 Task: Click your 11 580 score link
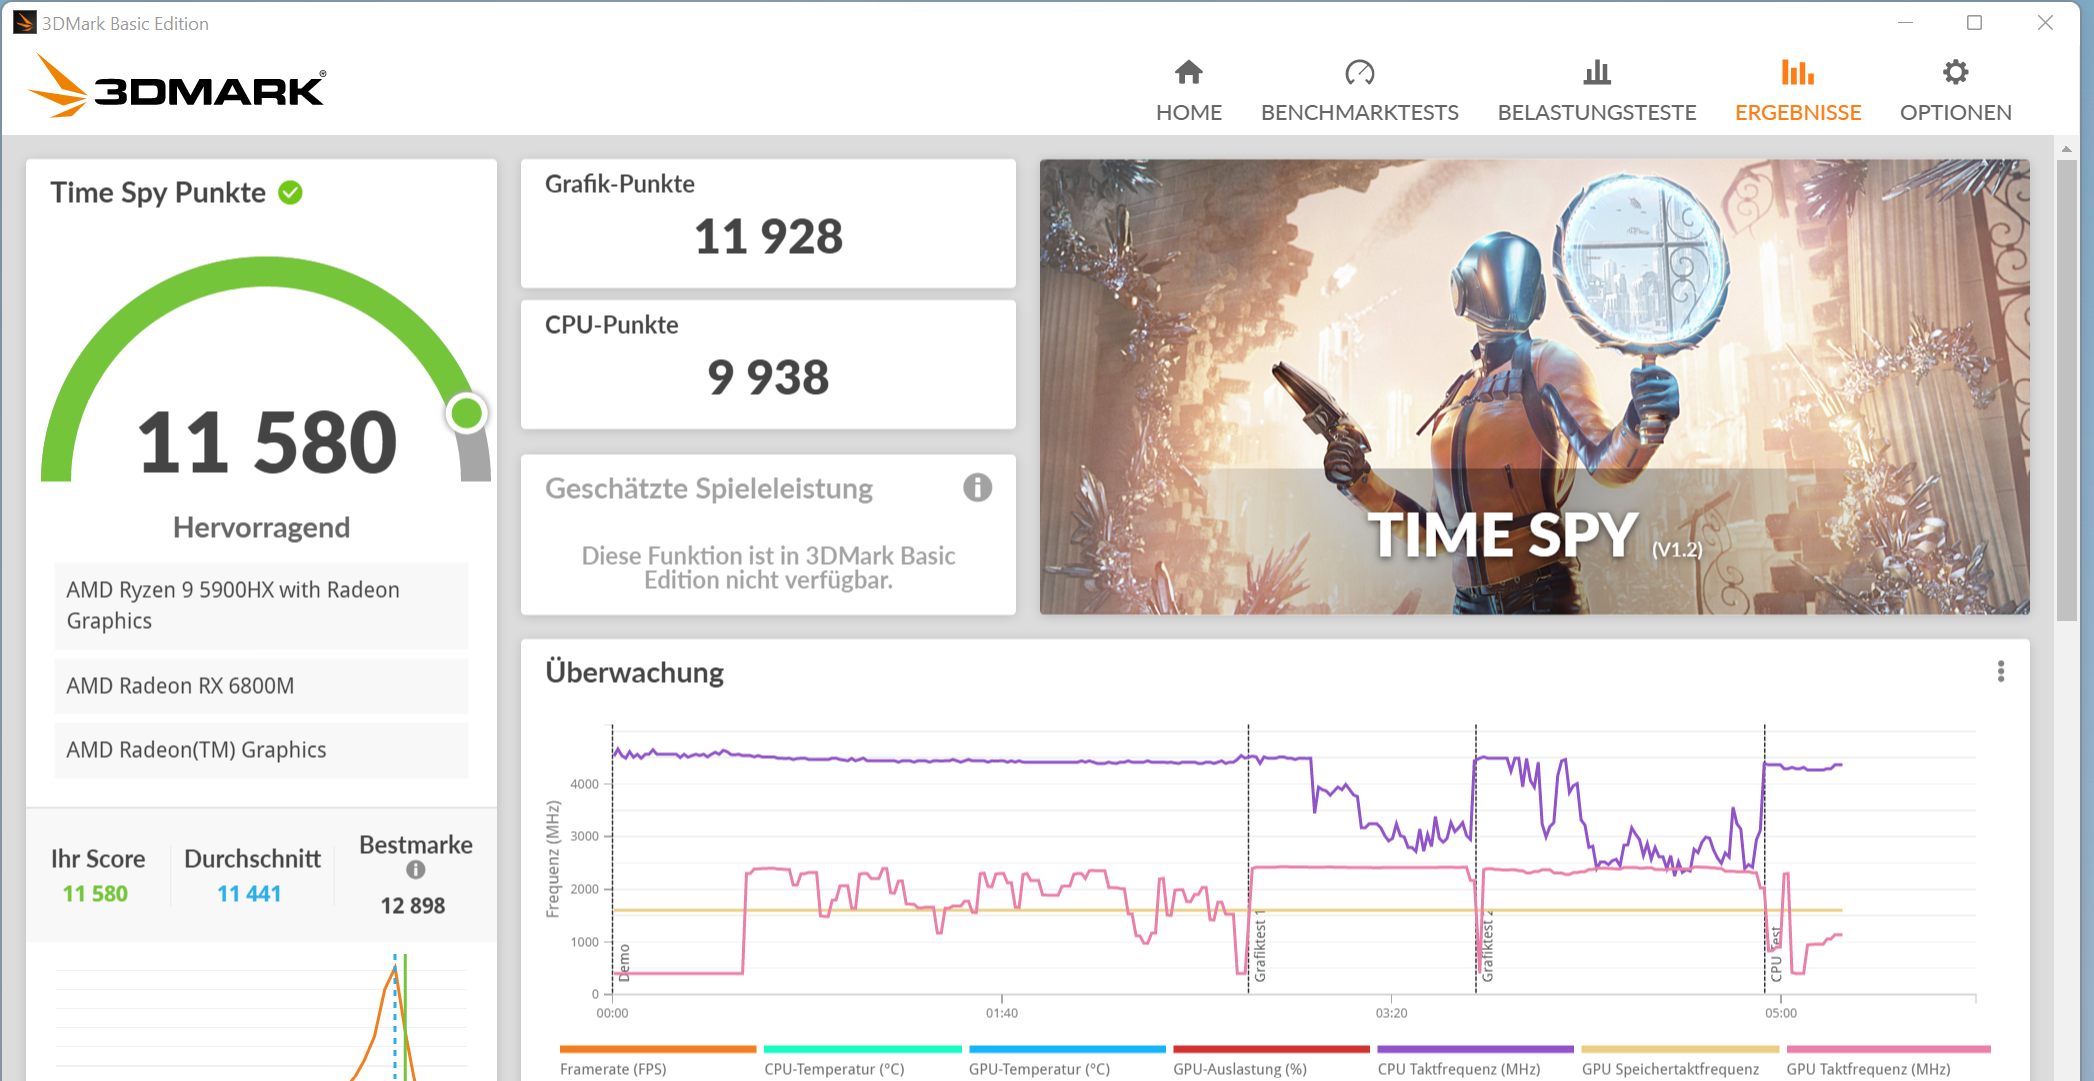click(96, 893)
